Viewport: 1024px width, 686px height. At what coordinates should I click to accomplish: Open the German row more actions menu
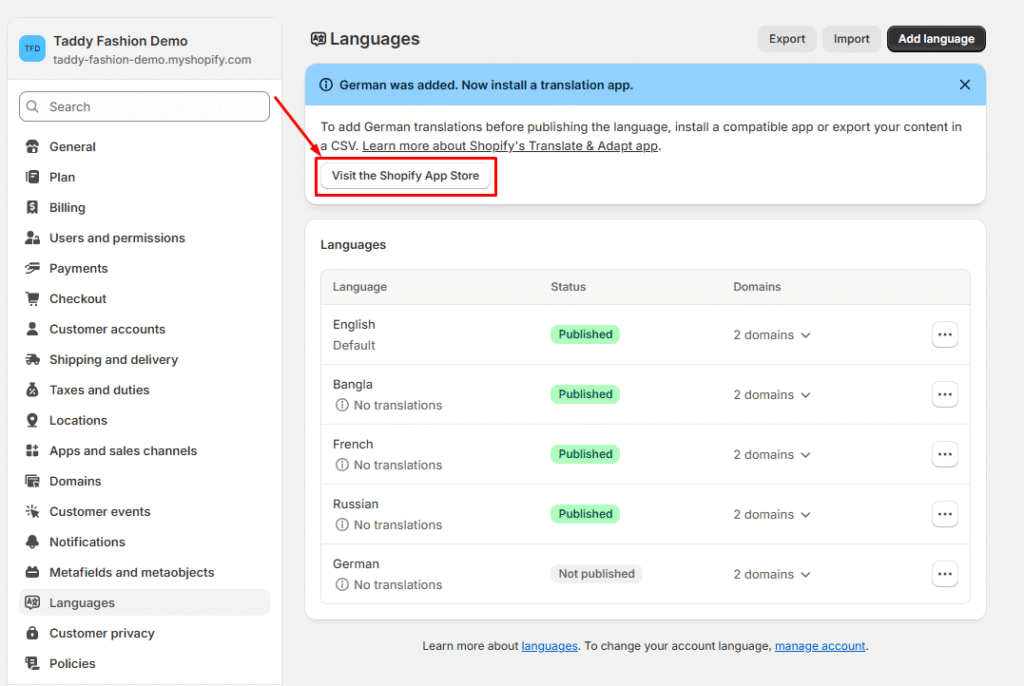[x=944, y=574]
